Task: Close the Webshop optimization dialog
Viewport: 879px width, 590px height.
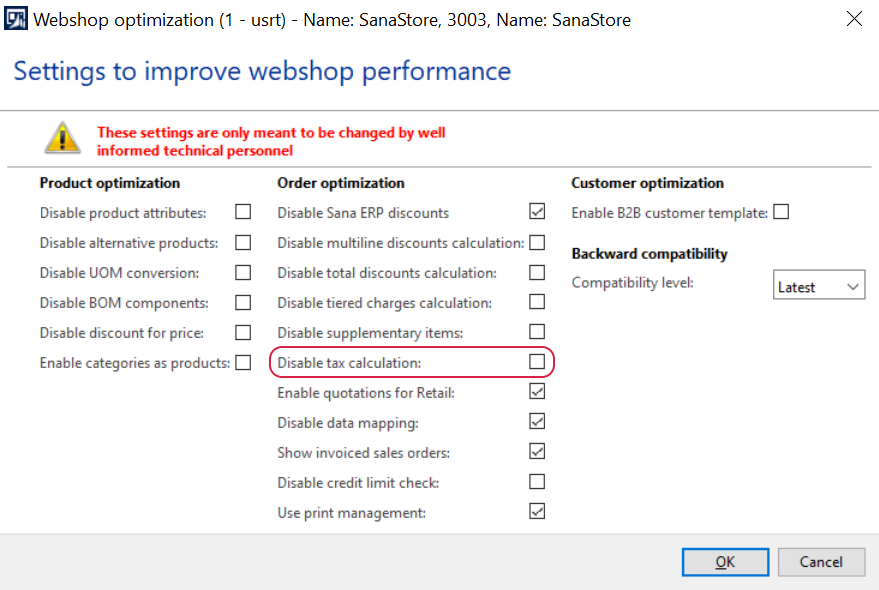Action: (854, 19)
